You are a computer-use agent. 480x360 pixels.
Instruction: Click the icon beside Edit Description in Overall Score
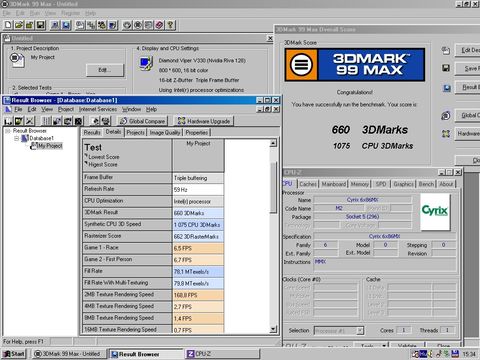coord(446,50)
